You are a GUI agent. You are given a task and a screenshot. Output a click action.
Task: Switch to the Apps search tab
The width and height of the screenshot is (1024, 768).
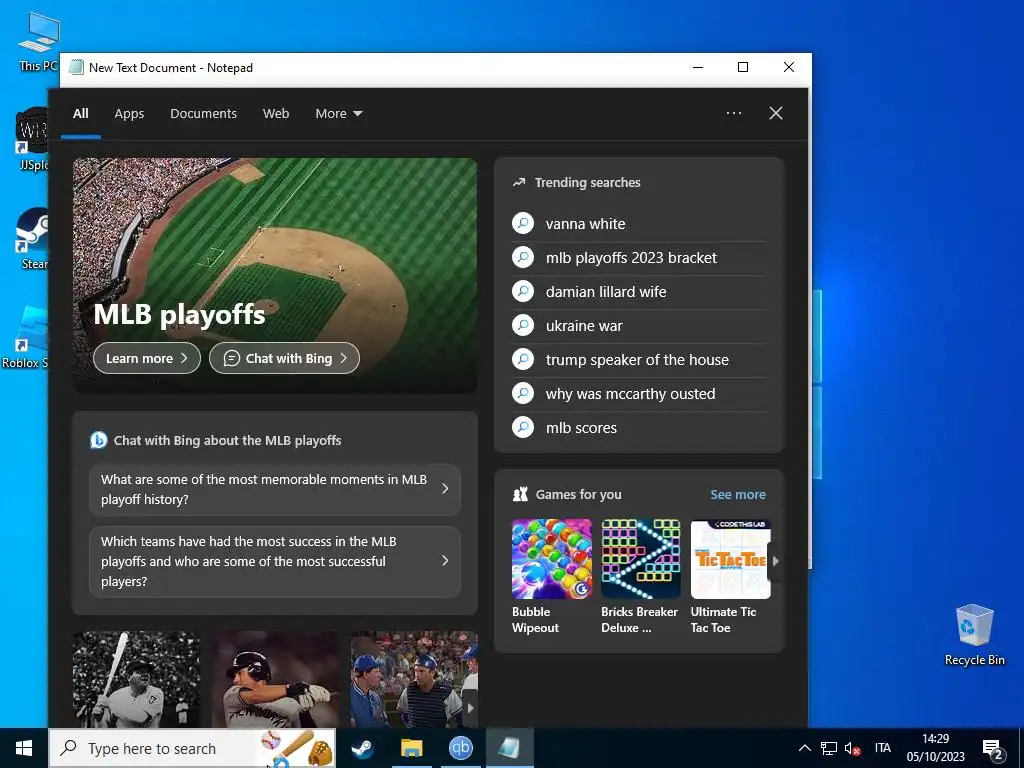click(x=129, y=114)
